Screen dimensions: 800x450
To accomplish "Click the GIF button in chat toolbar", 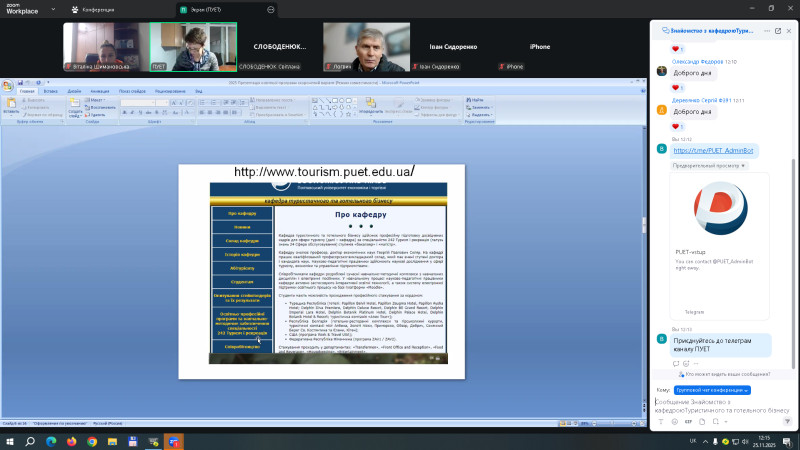I will [688, 423].
